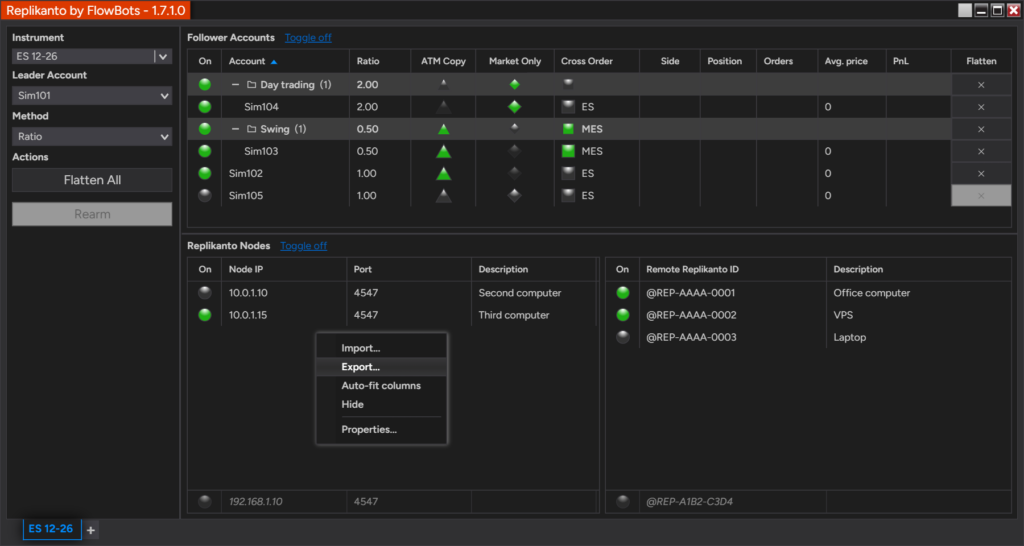
Task: Select Hide in the context menu
Action: click(381, 404)
